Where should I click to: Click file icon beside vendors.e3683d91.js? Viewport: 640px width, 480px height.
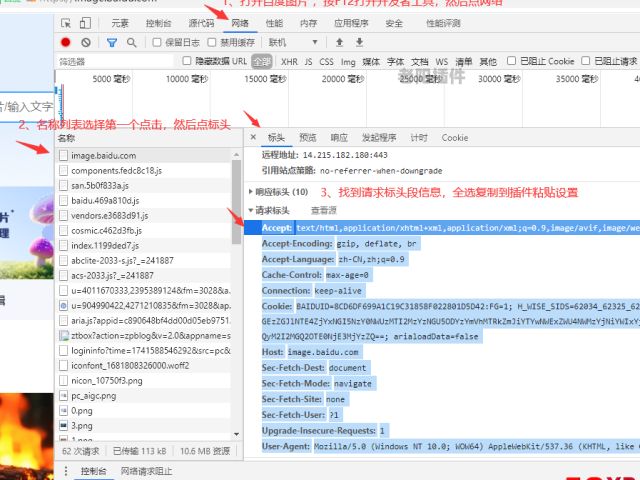[x=63, y=216]
